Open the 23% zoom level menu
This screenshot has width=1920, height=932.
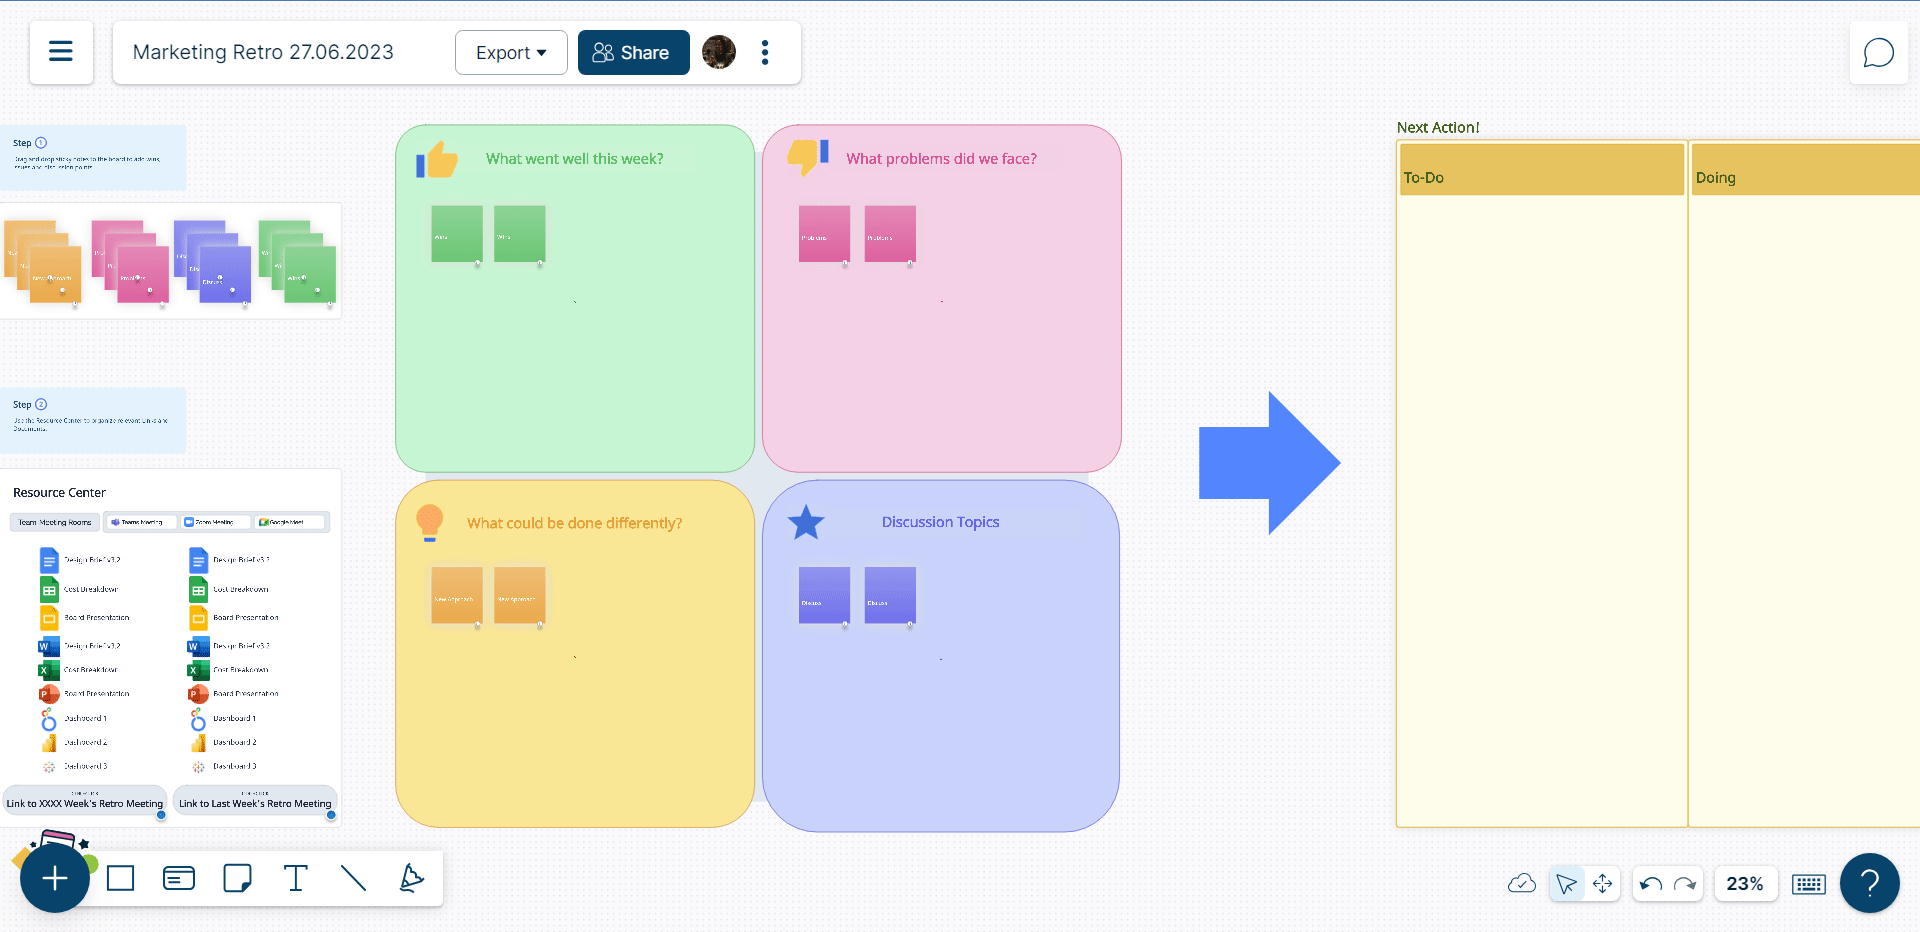[x=1744, y=884]
